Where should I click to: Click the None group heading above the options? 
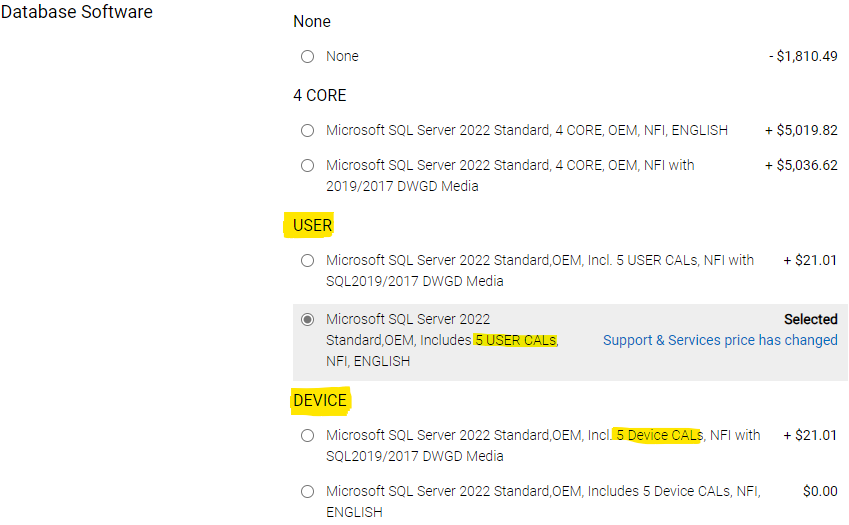tap(312, 21)
